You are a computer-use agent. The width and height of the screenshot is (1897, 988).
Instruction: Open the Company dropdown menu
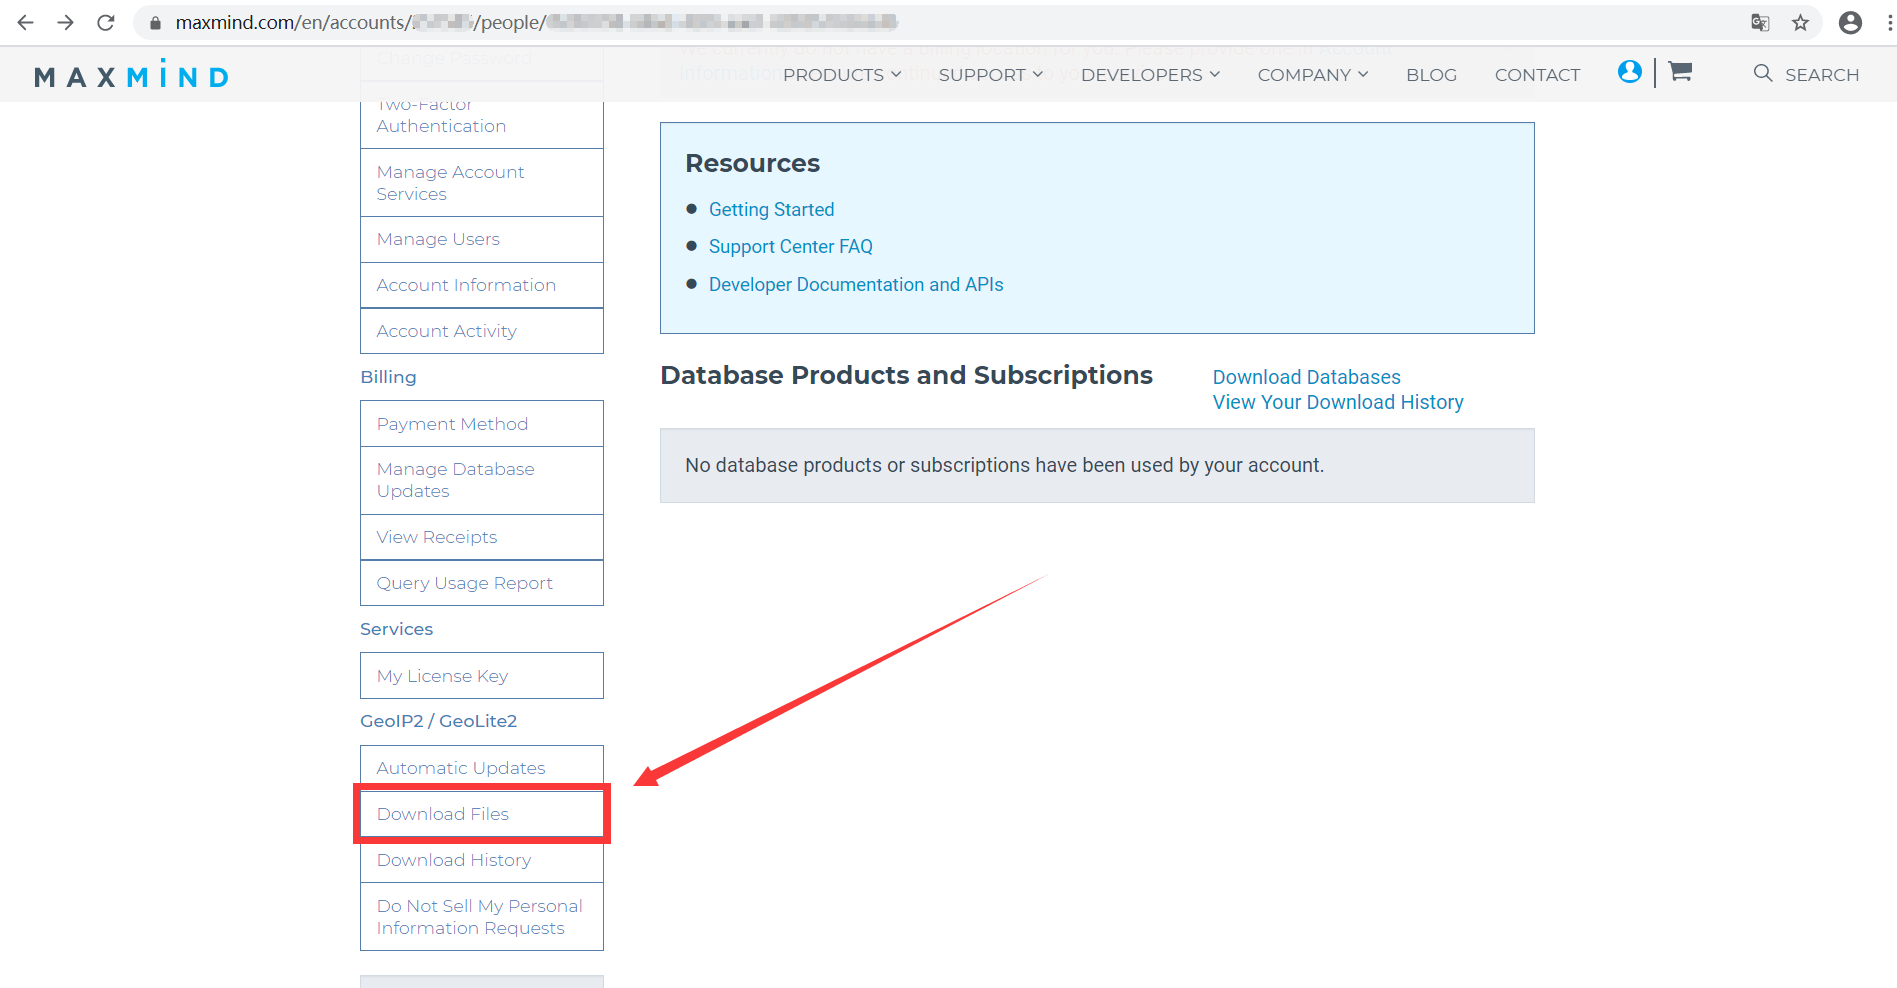pyautogui.click(x=1312, y=75)
